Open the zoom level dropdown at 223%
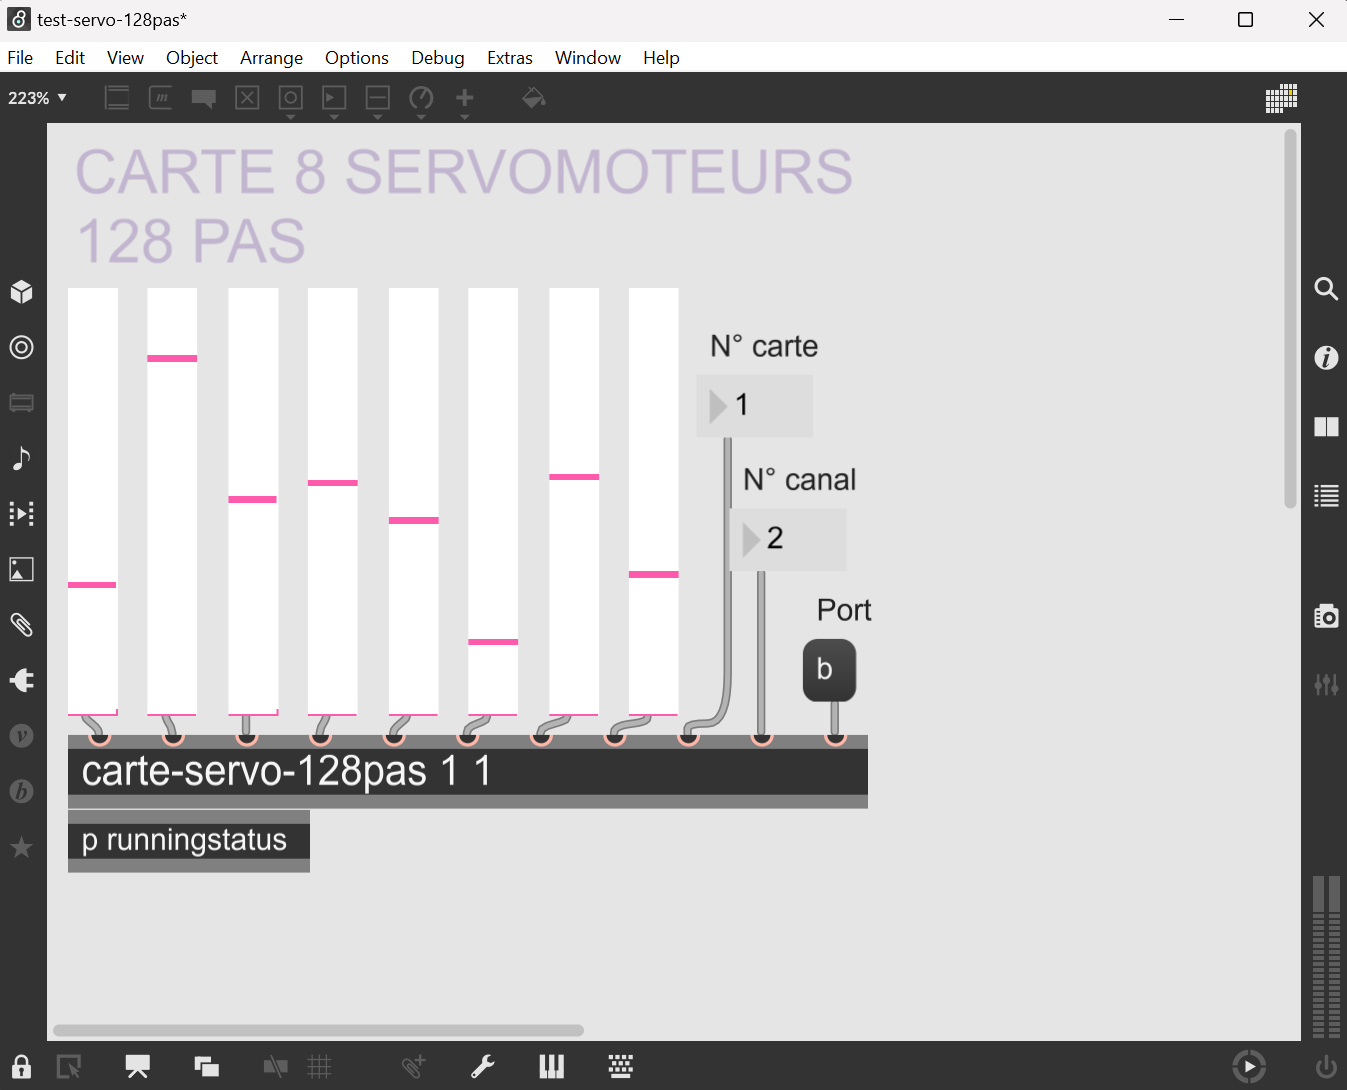Screen dimensions: 1347x1090 (37, 98)
